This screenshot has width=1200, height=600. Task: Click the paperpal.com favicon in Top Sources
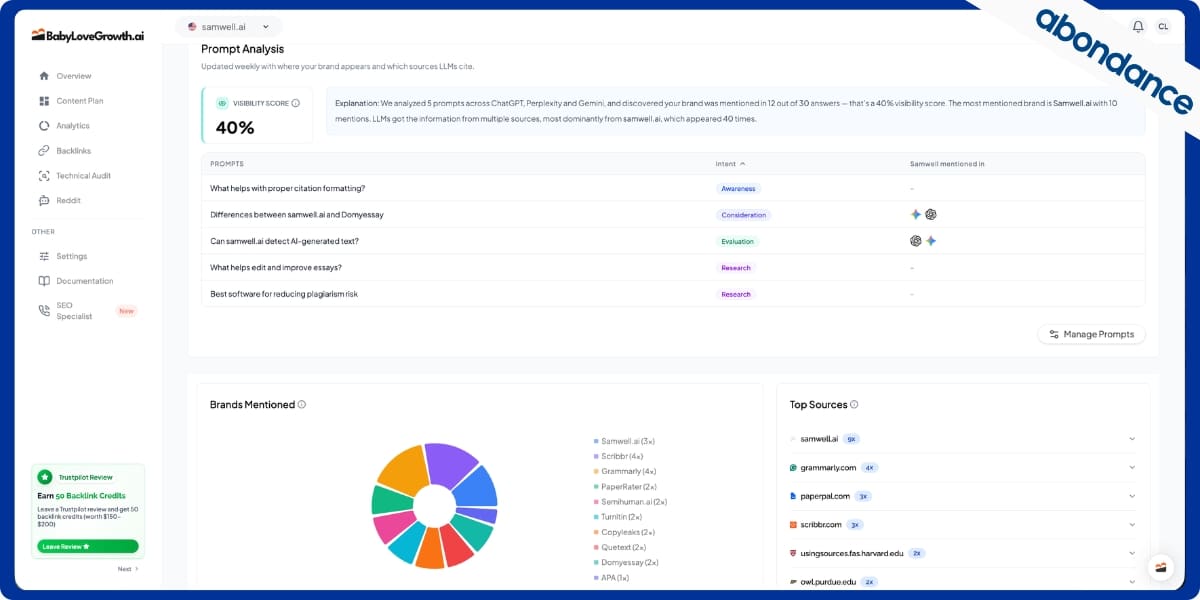click(x=793, y=496)
